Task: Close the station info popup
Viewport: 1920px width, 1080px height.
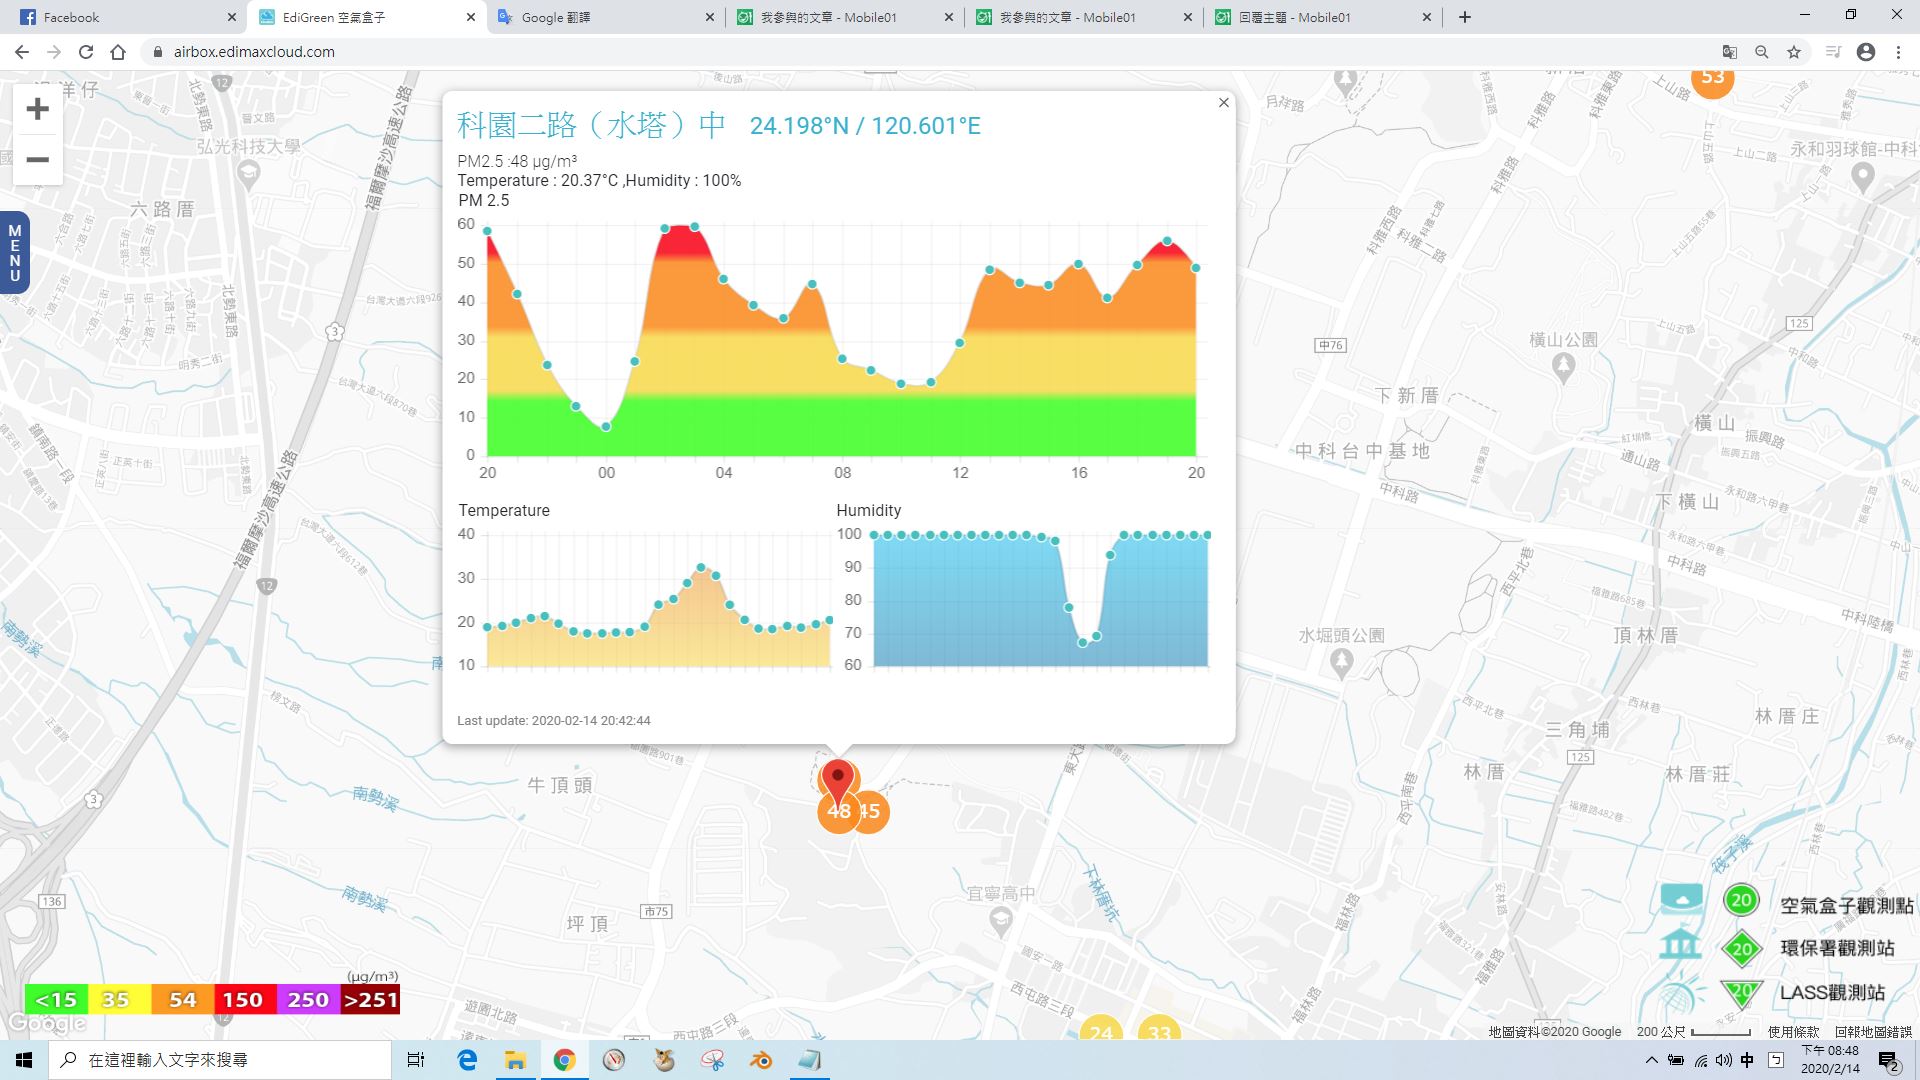Action: click(x=1223, y=103)
